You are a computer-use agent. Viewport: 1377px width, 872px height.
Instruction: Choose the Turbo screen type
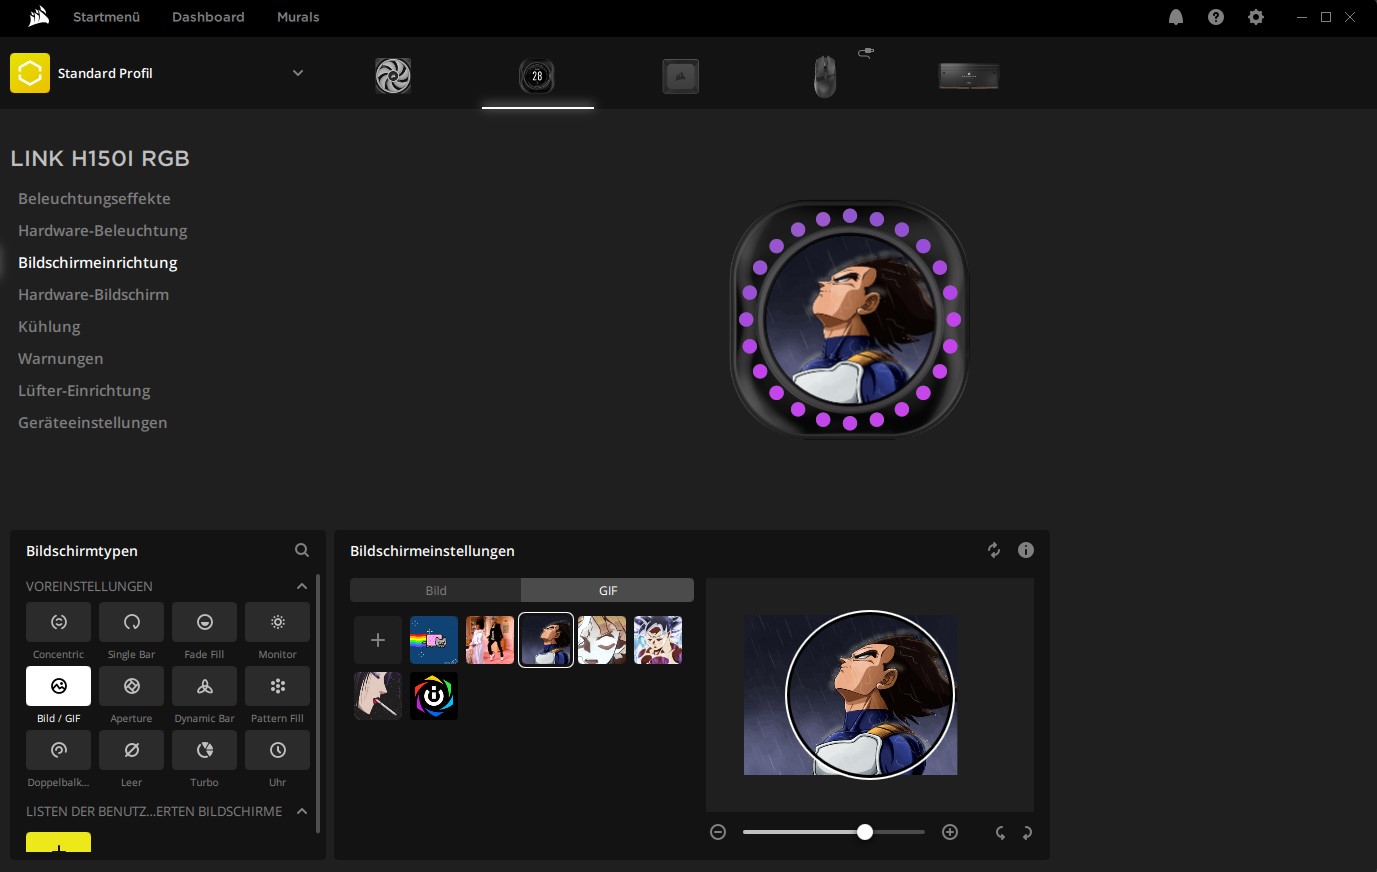(x=204, y=751)
